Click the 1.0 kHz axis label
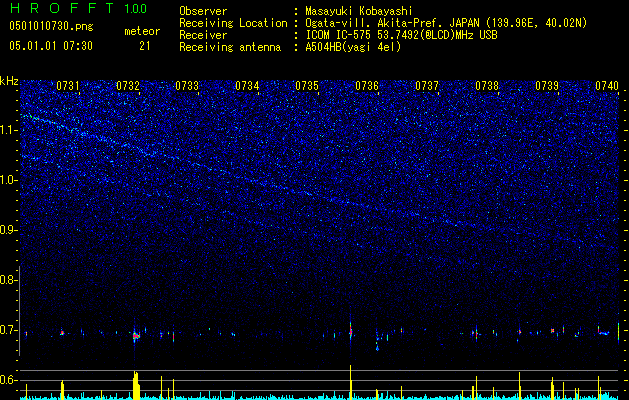 coord(8,180)
